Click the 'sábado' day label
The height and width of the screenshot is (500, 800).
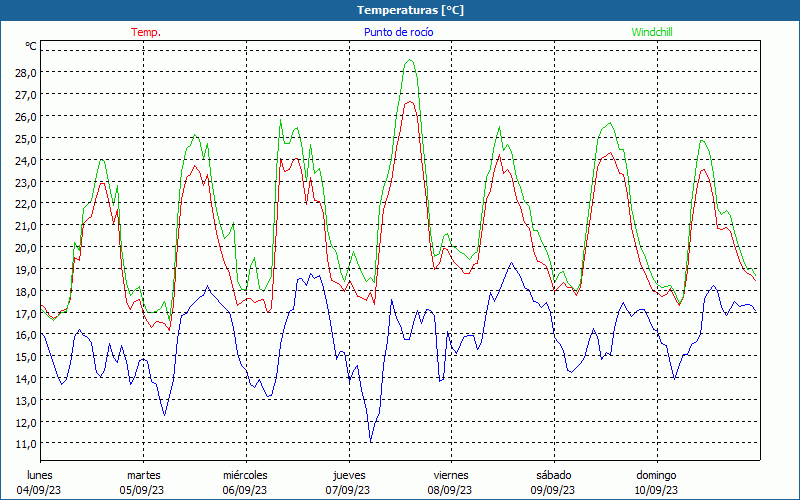pyautogui.click(x=554, y=475)
